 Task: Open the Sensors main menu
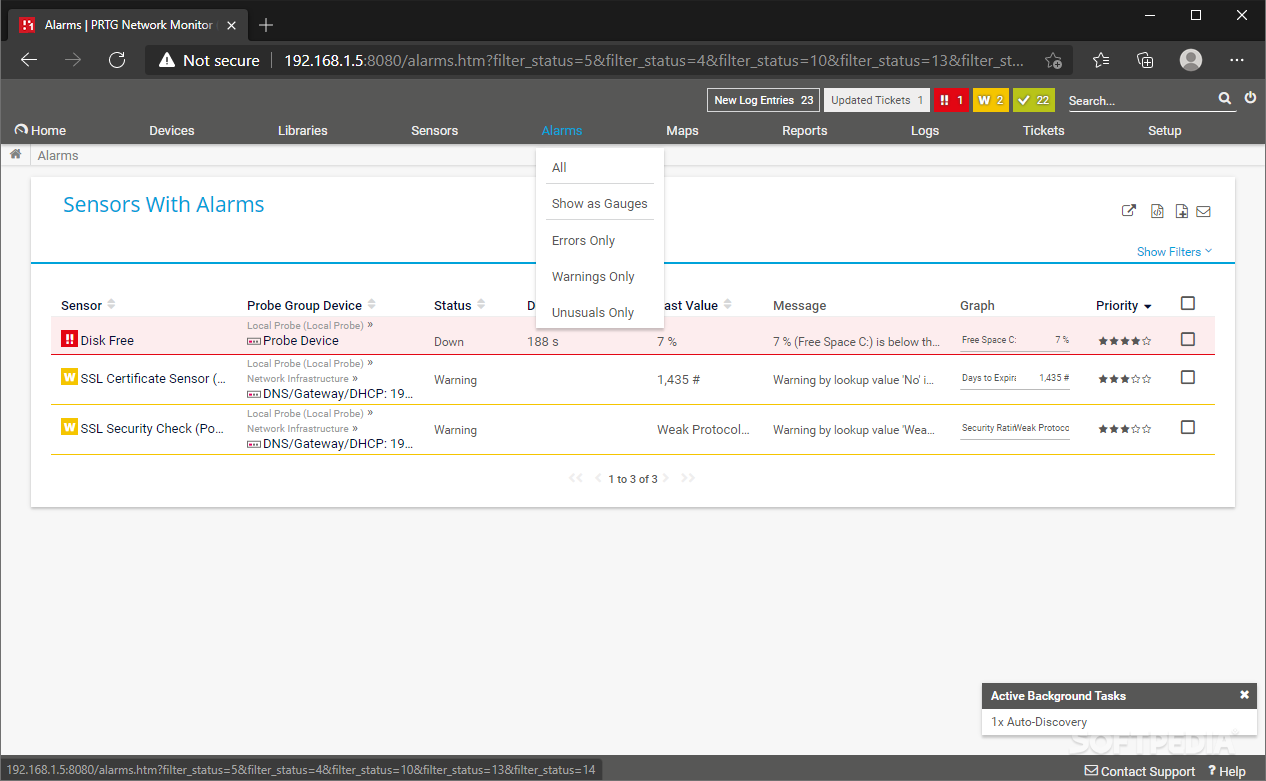pos(434,130)
